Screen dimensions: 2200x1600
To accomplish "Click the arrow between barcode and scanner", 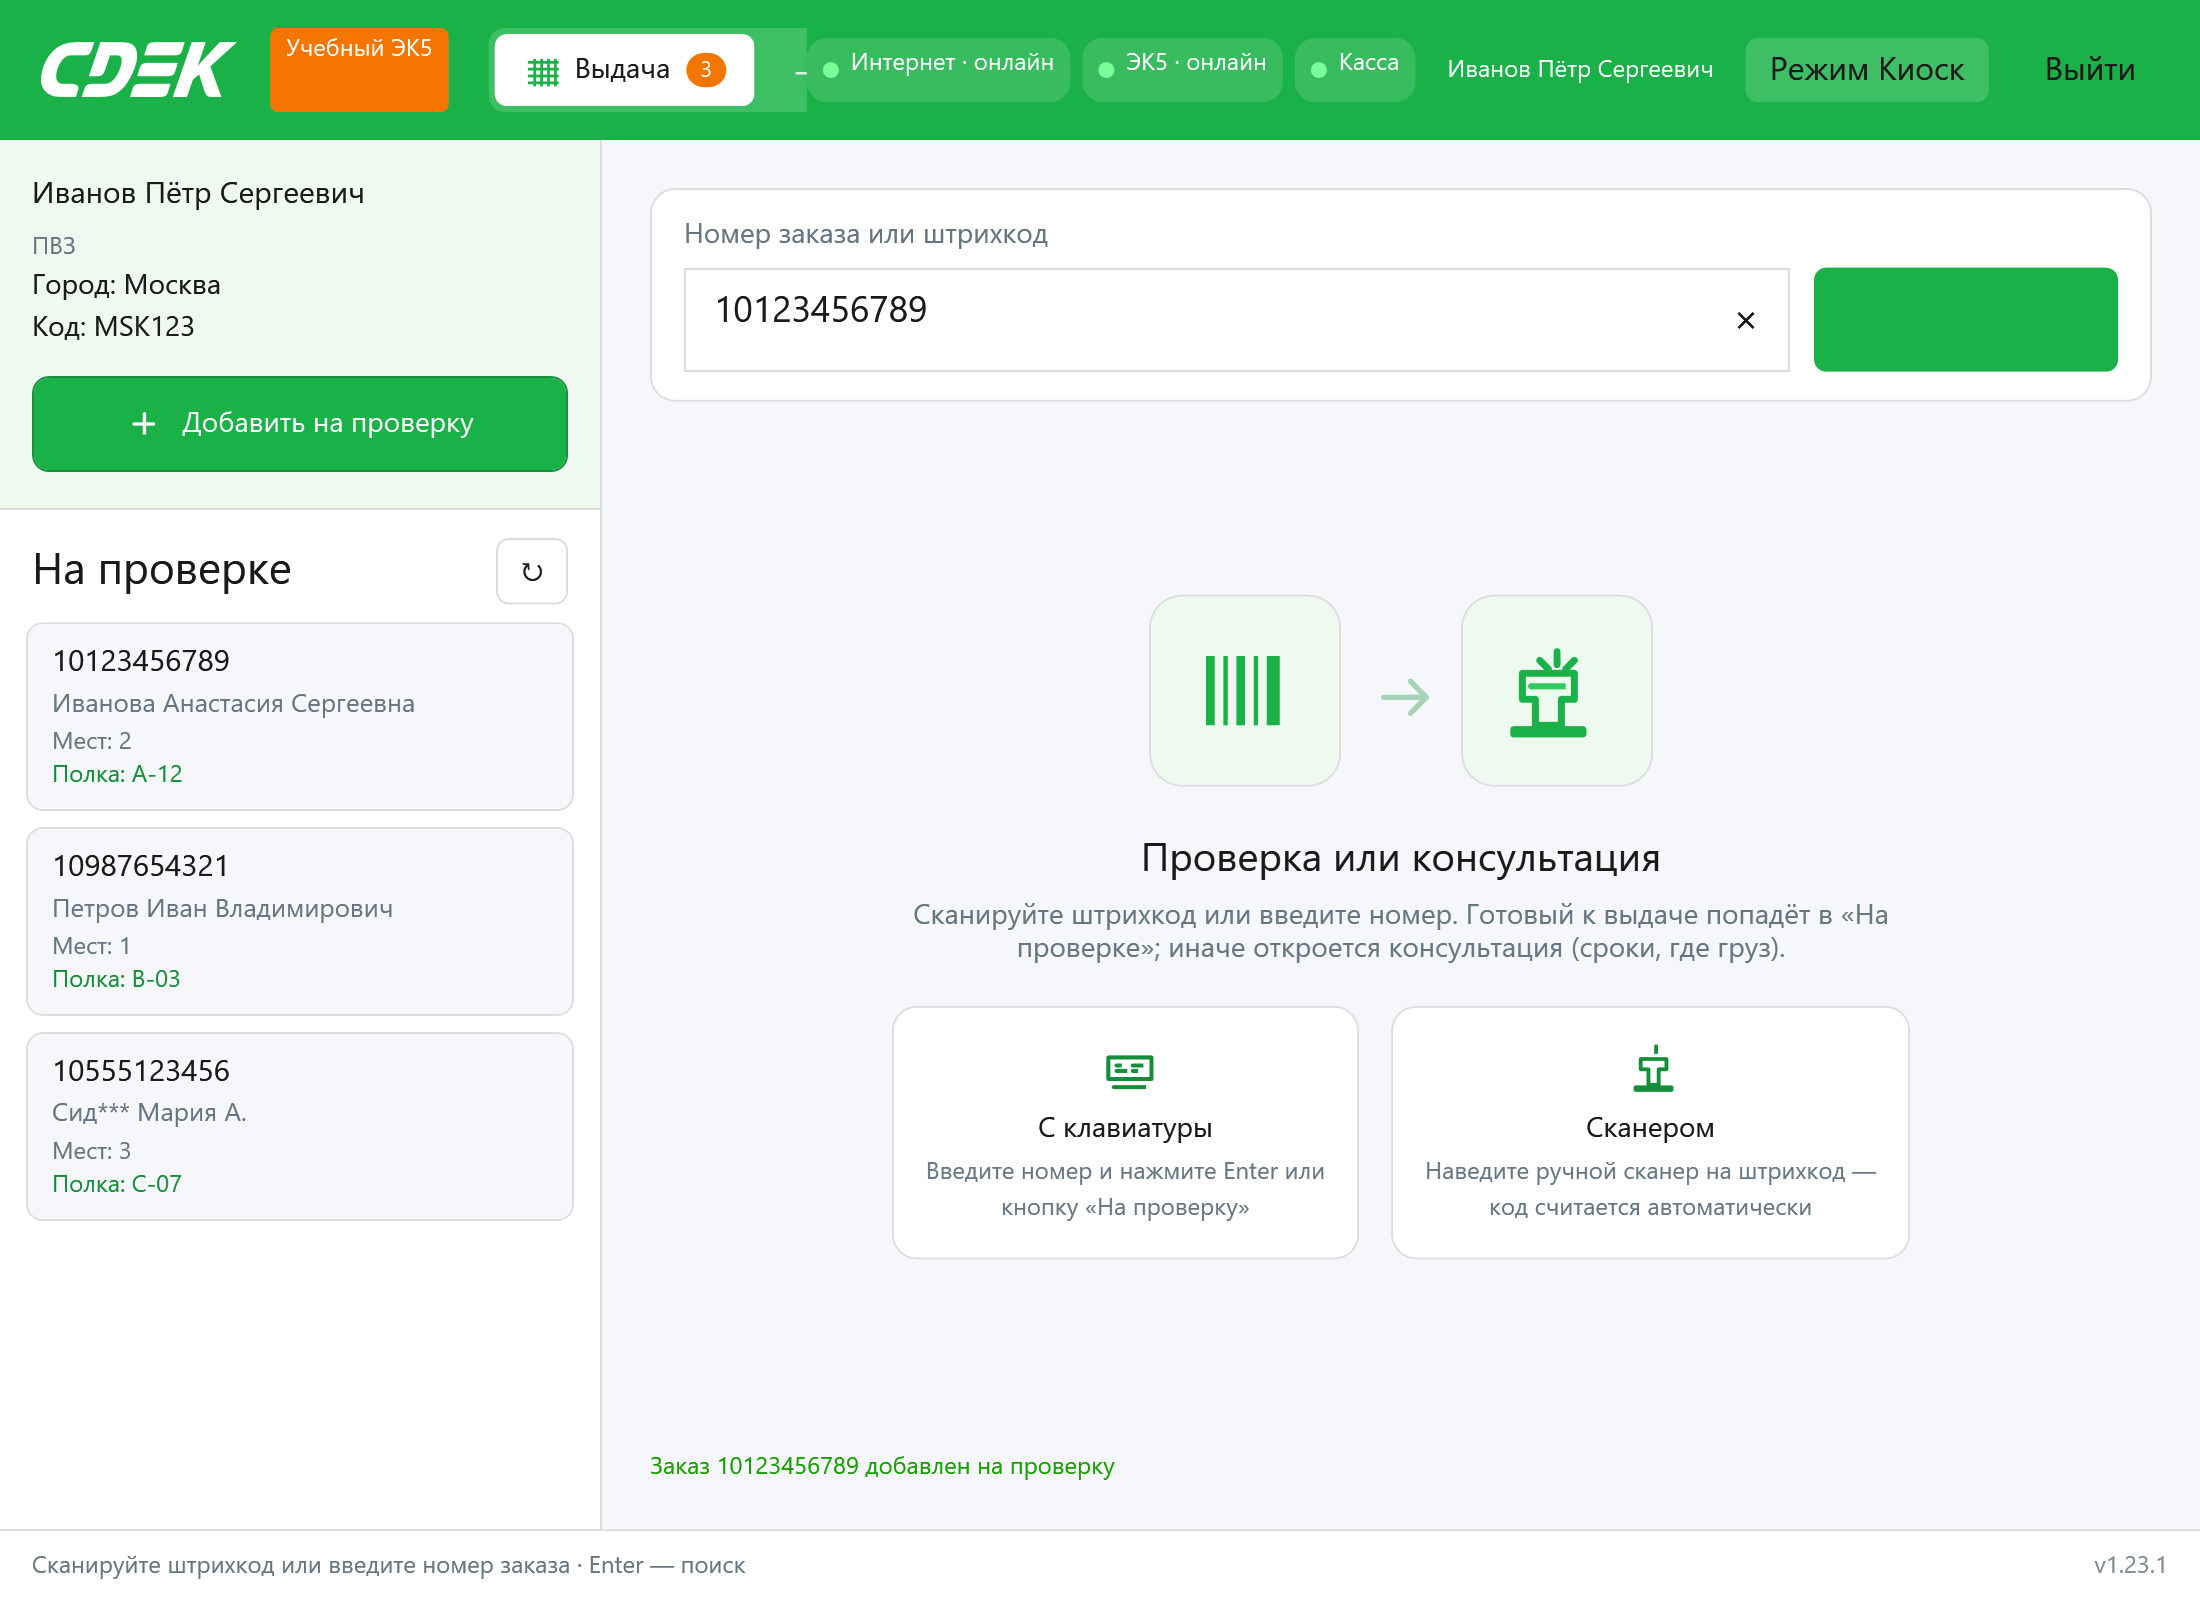I will (x=1405, y=697).
